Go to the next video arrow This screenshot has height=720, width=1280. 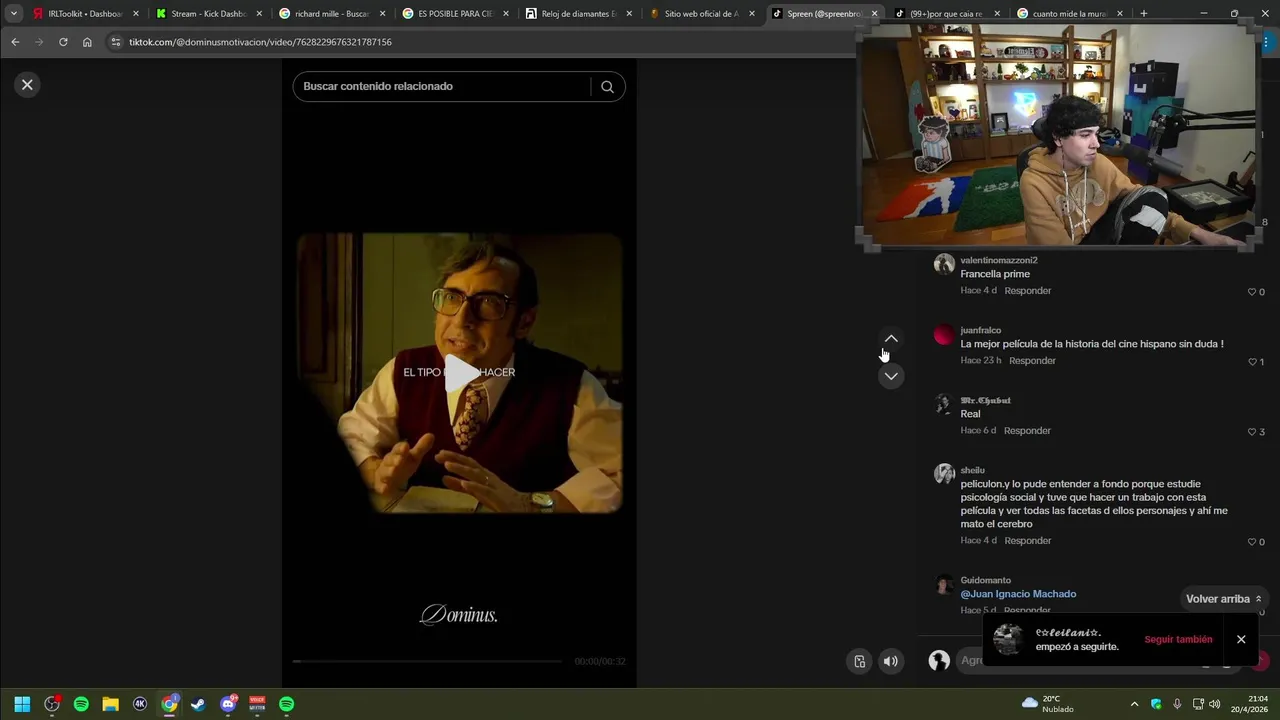click(891, 376)
